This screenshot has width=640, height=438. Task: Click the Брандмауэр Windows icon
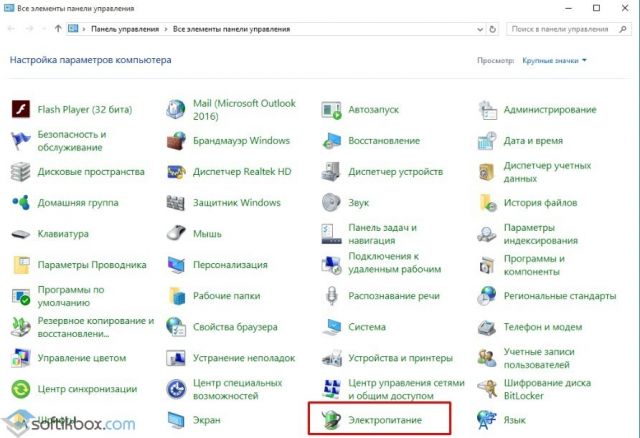click(176, 141)
